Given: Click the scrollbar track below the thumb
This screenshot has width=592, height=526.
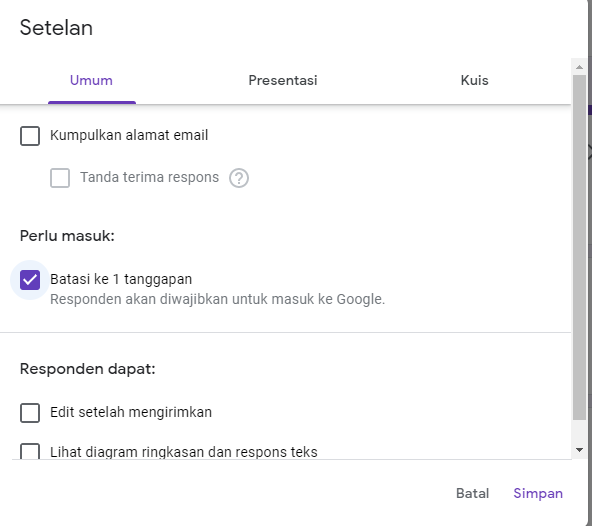Looking at the screenshot, I should [579, 431].
